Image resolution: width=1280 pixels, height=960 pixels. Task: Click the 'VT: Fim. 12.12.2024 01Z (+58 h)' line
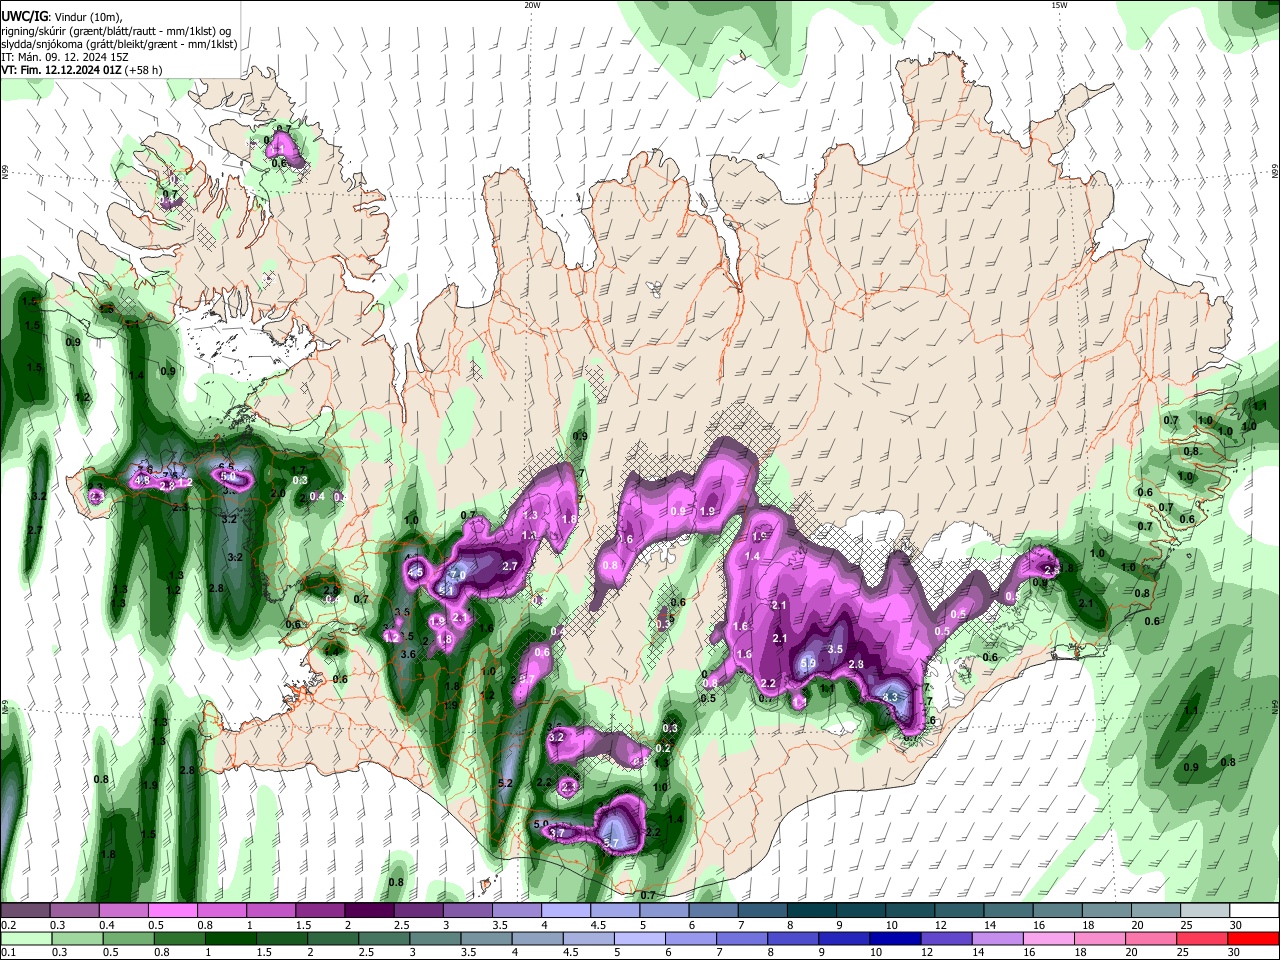point(82,71)
